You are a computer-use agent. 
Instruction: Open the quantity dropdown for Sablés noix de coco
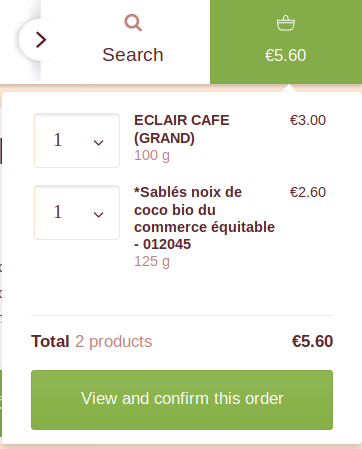pos(77,212)
